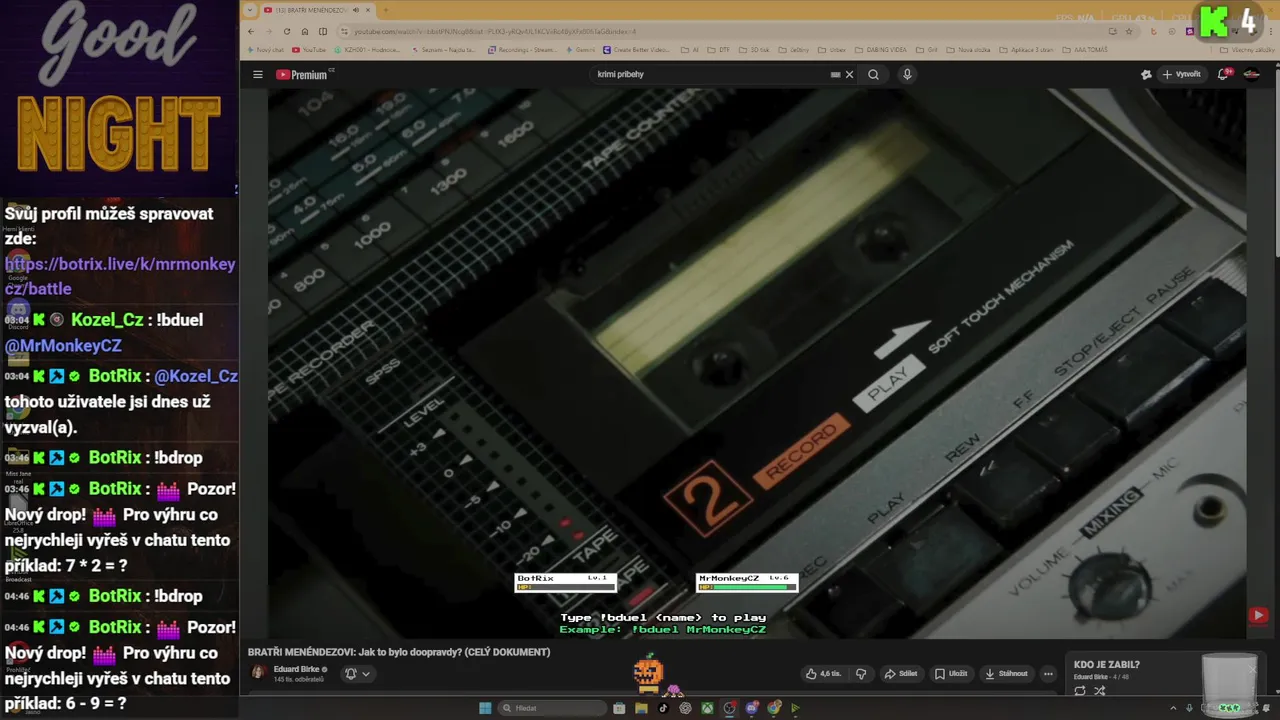Click the red YouTube watermark on the video
The image size is (1280, 720).
point(1258,616)
